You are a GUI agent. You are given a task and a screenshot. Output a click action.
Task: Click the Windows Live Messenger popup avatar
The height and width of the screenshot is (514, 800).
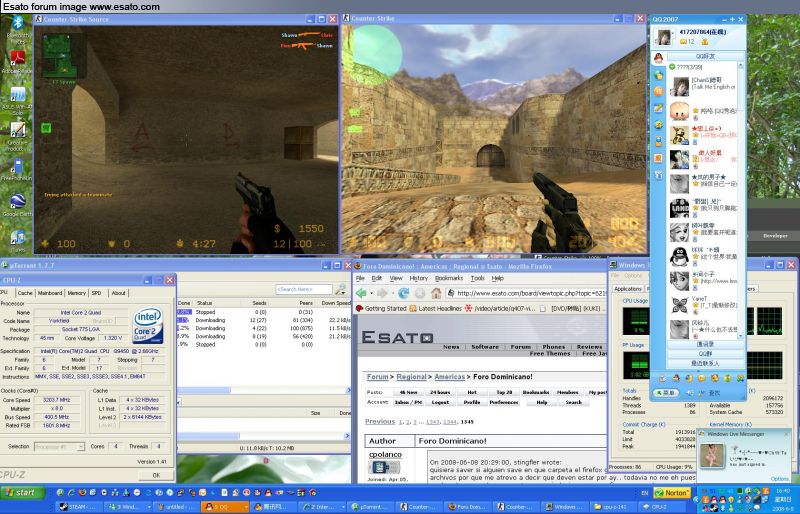tap(711, 456)
